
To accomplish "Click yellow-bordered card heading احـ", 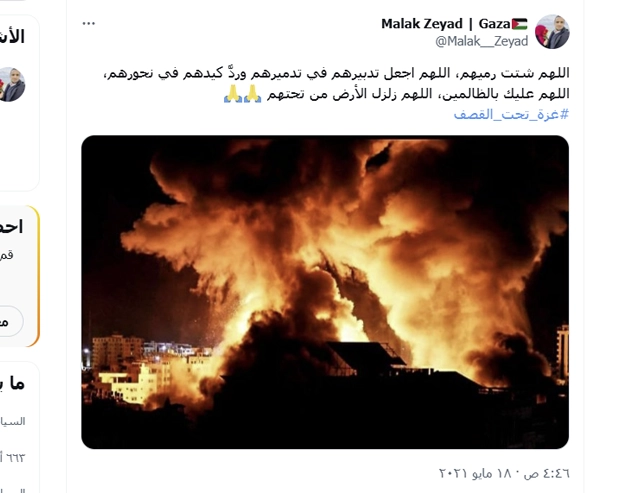I will pyautogui.click(x=11, y=227).
